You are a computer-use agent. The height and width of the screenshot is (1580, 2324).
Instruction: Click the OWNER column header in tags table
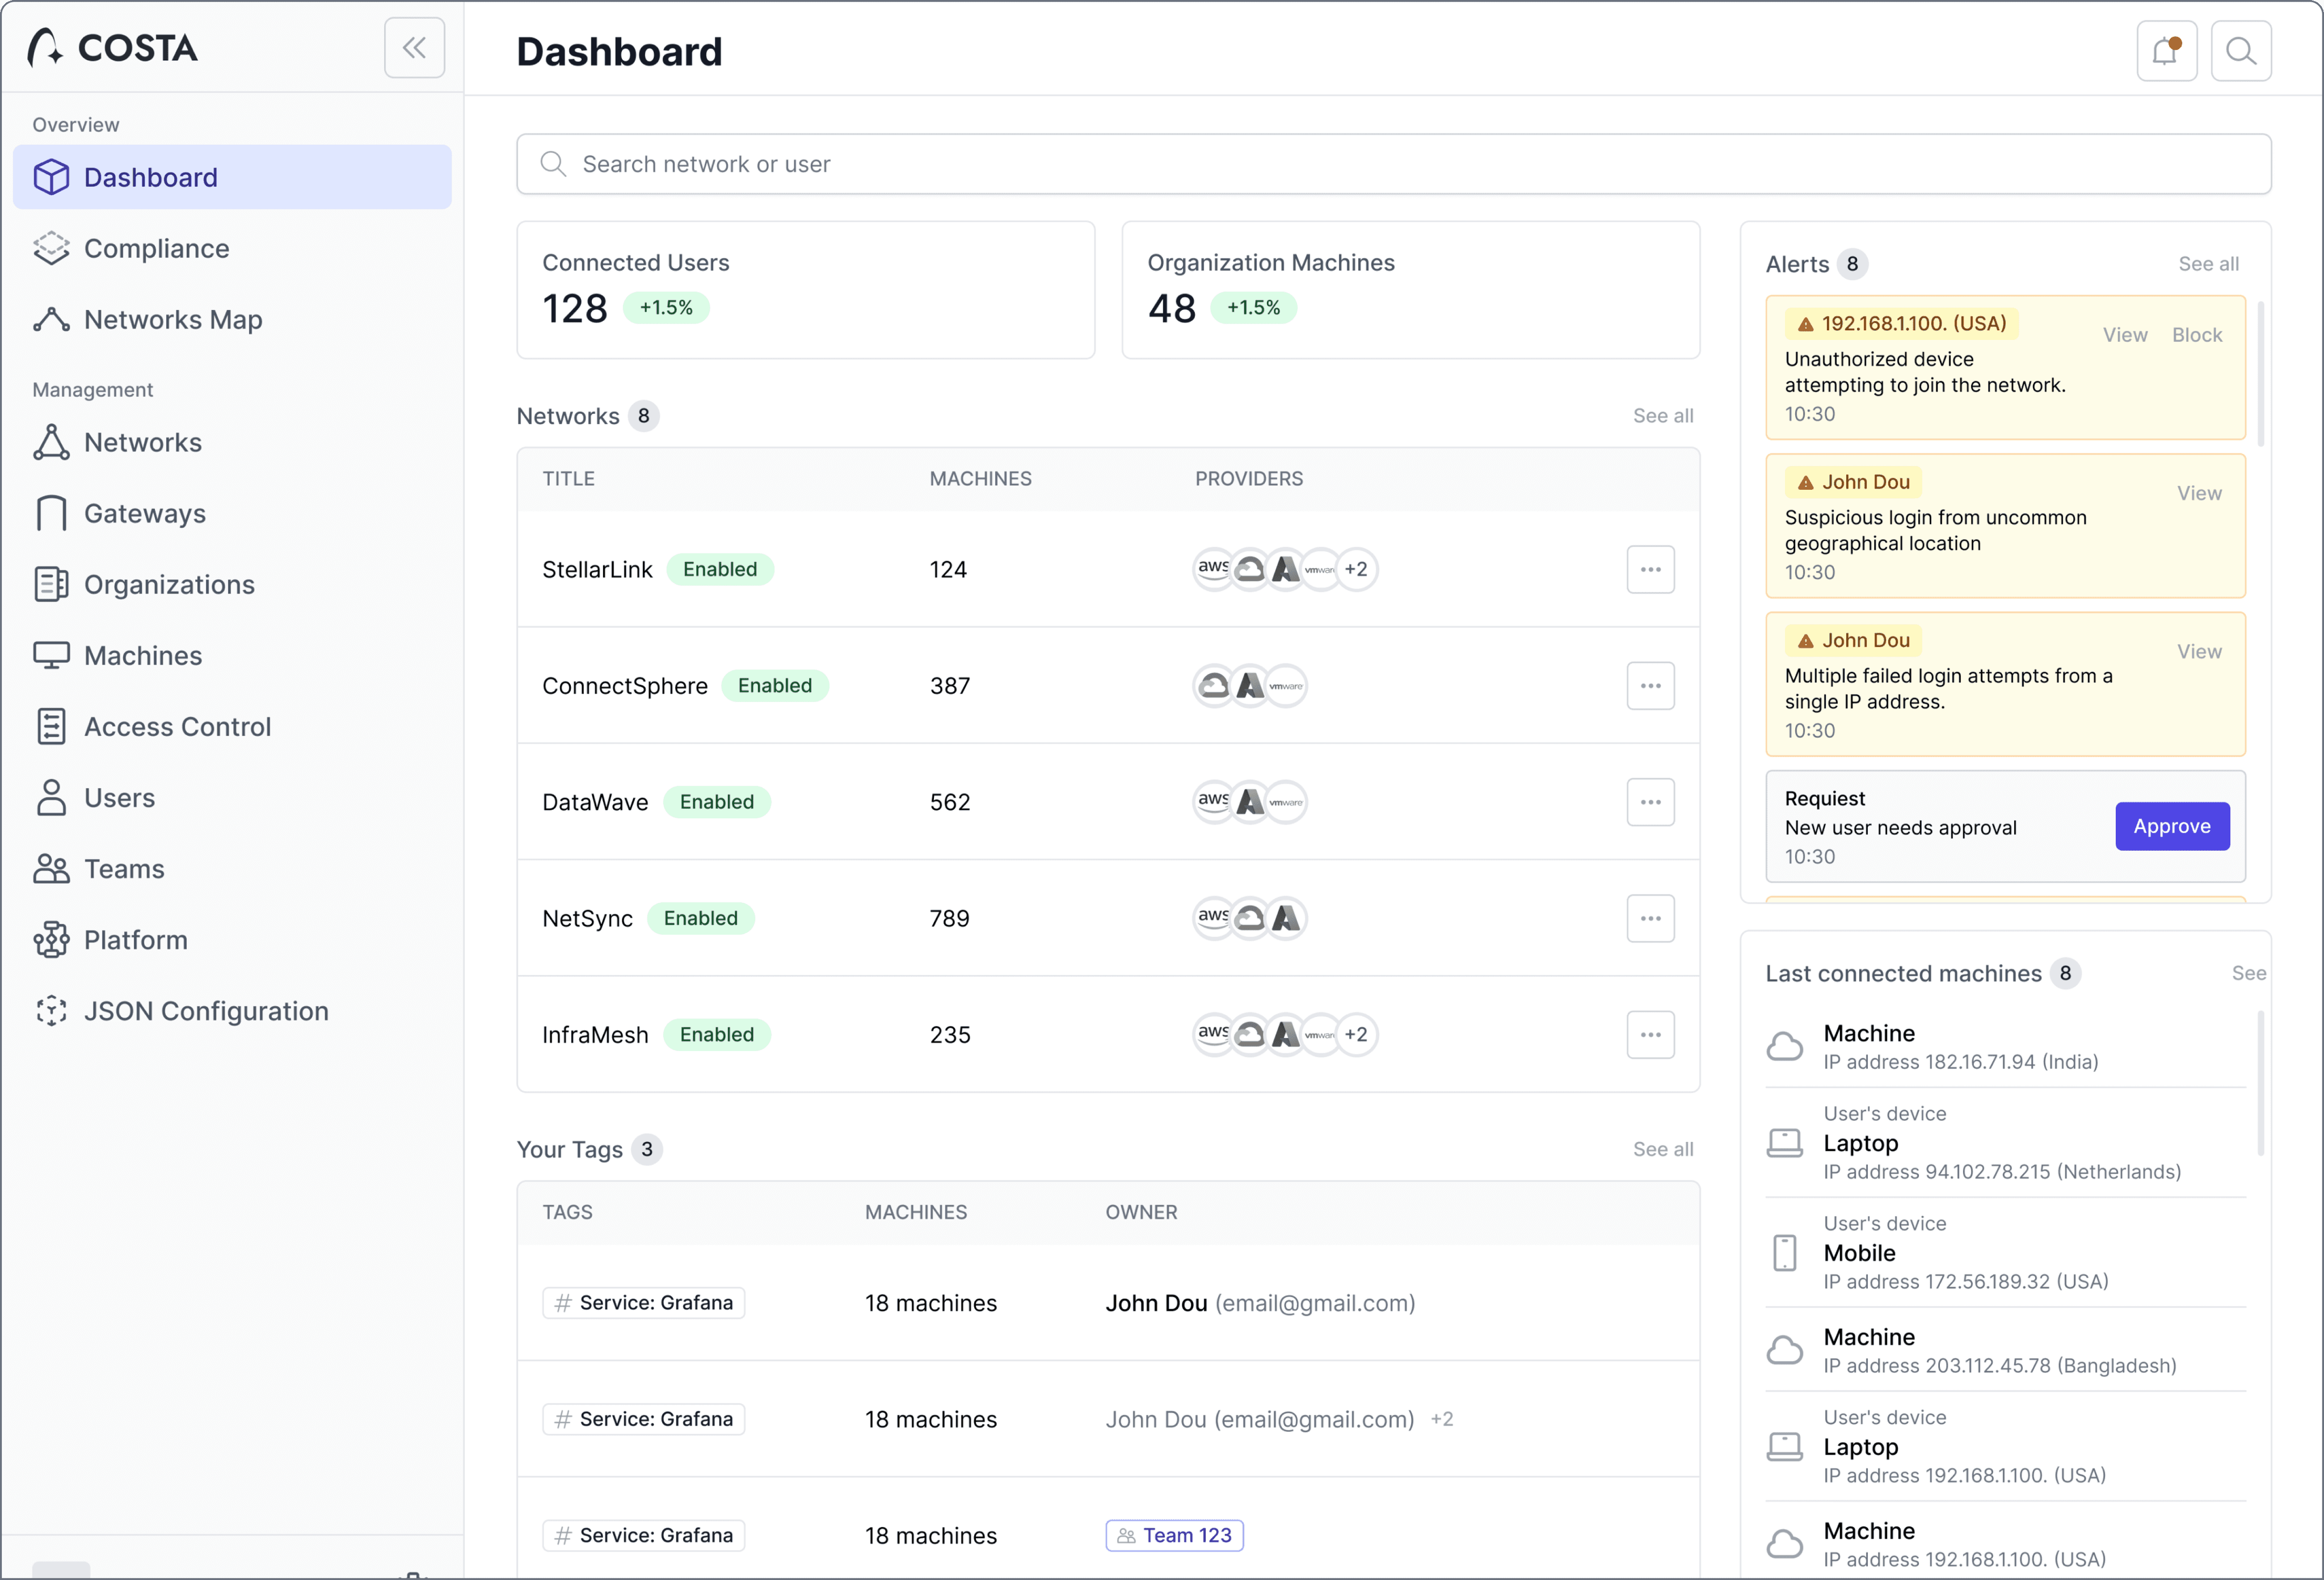1141,1212
